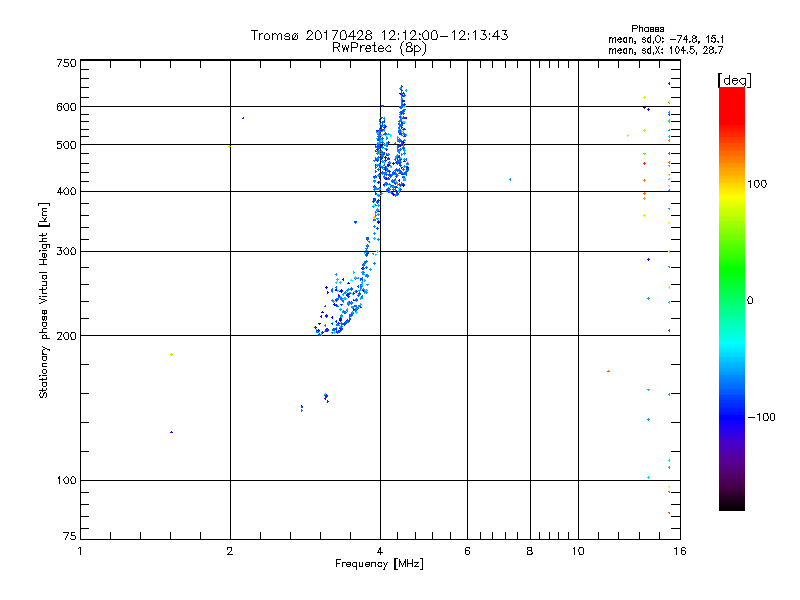Click the '0' label beside the colorbar
Screen dimensions: 800x600
pyautogui.click(x=750, y=301)
